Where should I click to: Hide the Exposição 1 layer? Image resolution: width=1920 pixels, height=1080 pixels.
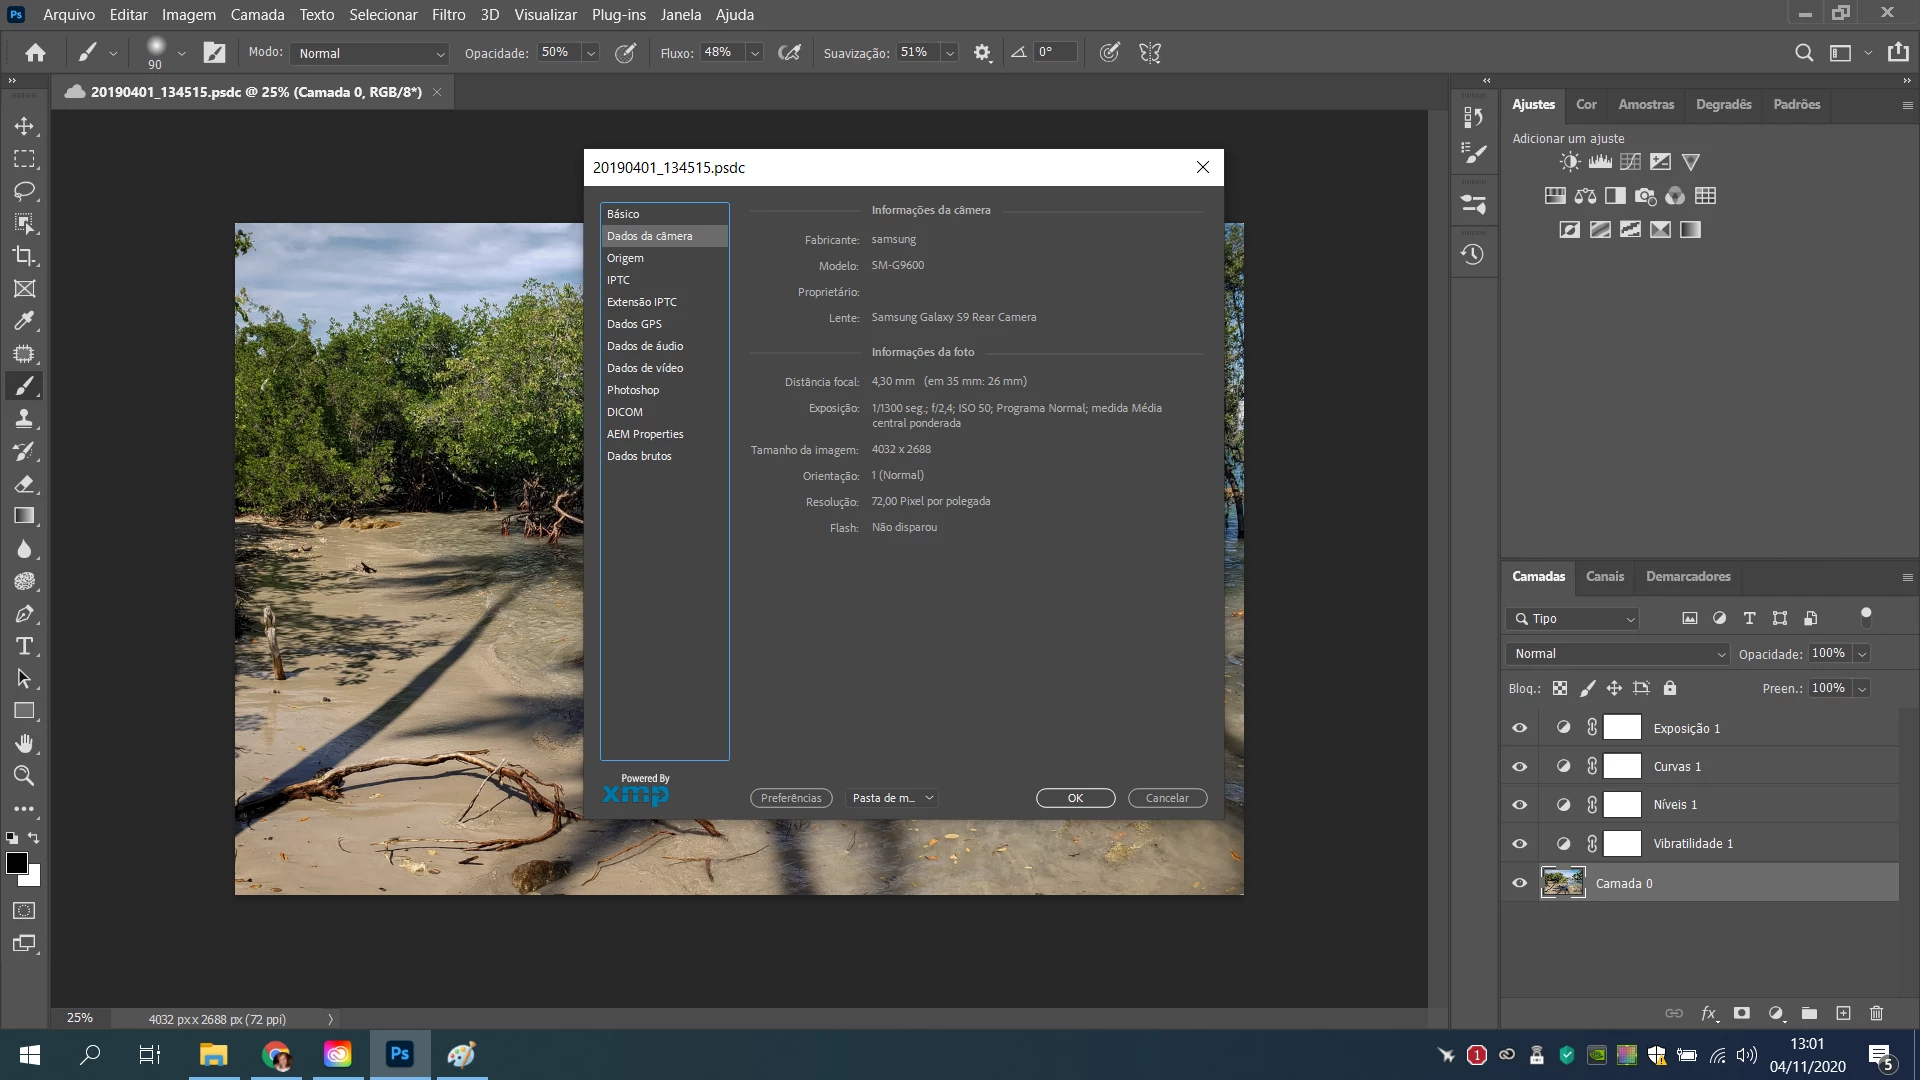click(1519, 728)
